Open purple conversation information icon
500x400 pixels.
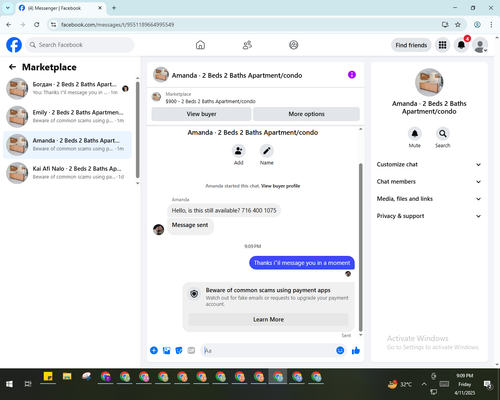[x=352, y=75]
